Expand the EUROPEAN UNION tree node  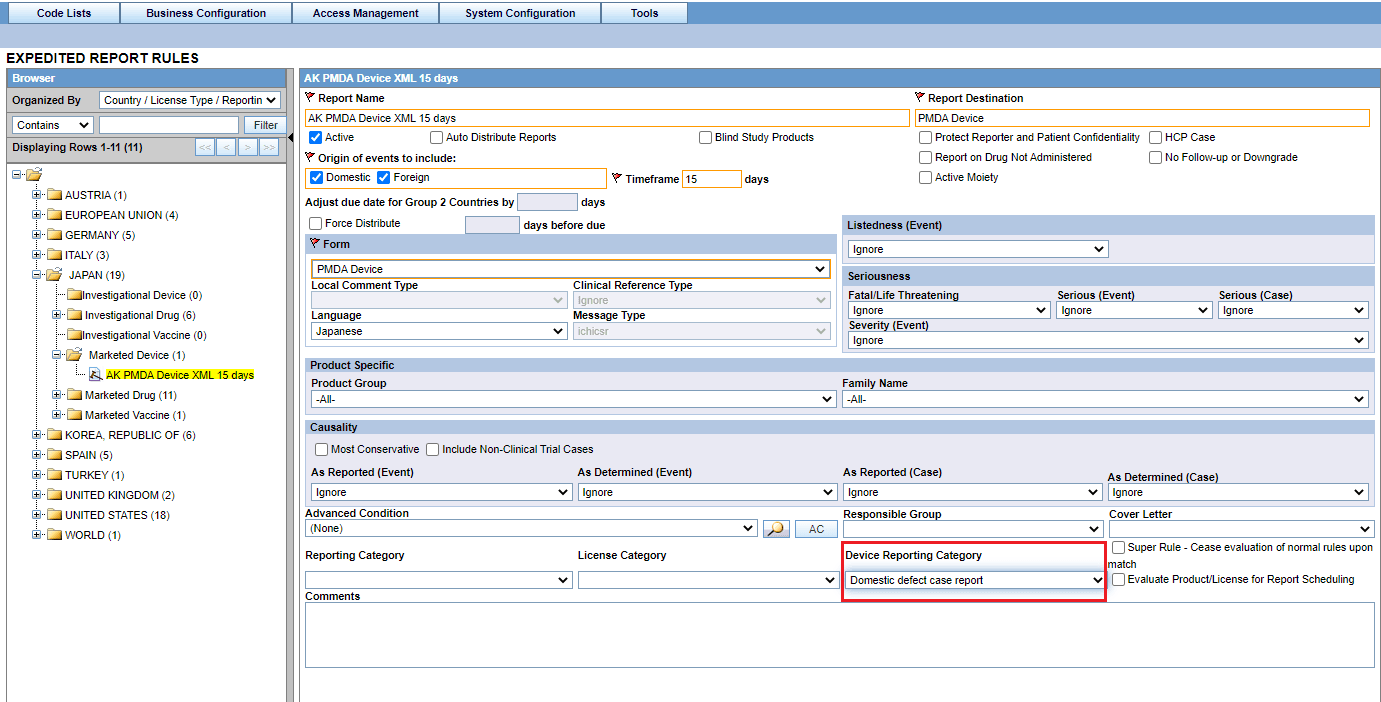pos(37,215)
